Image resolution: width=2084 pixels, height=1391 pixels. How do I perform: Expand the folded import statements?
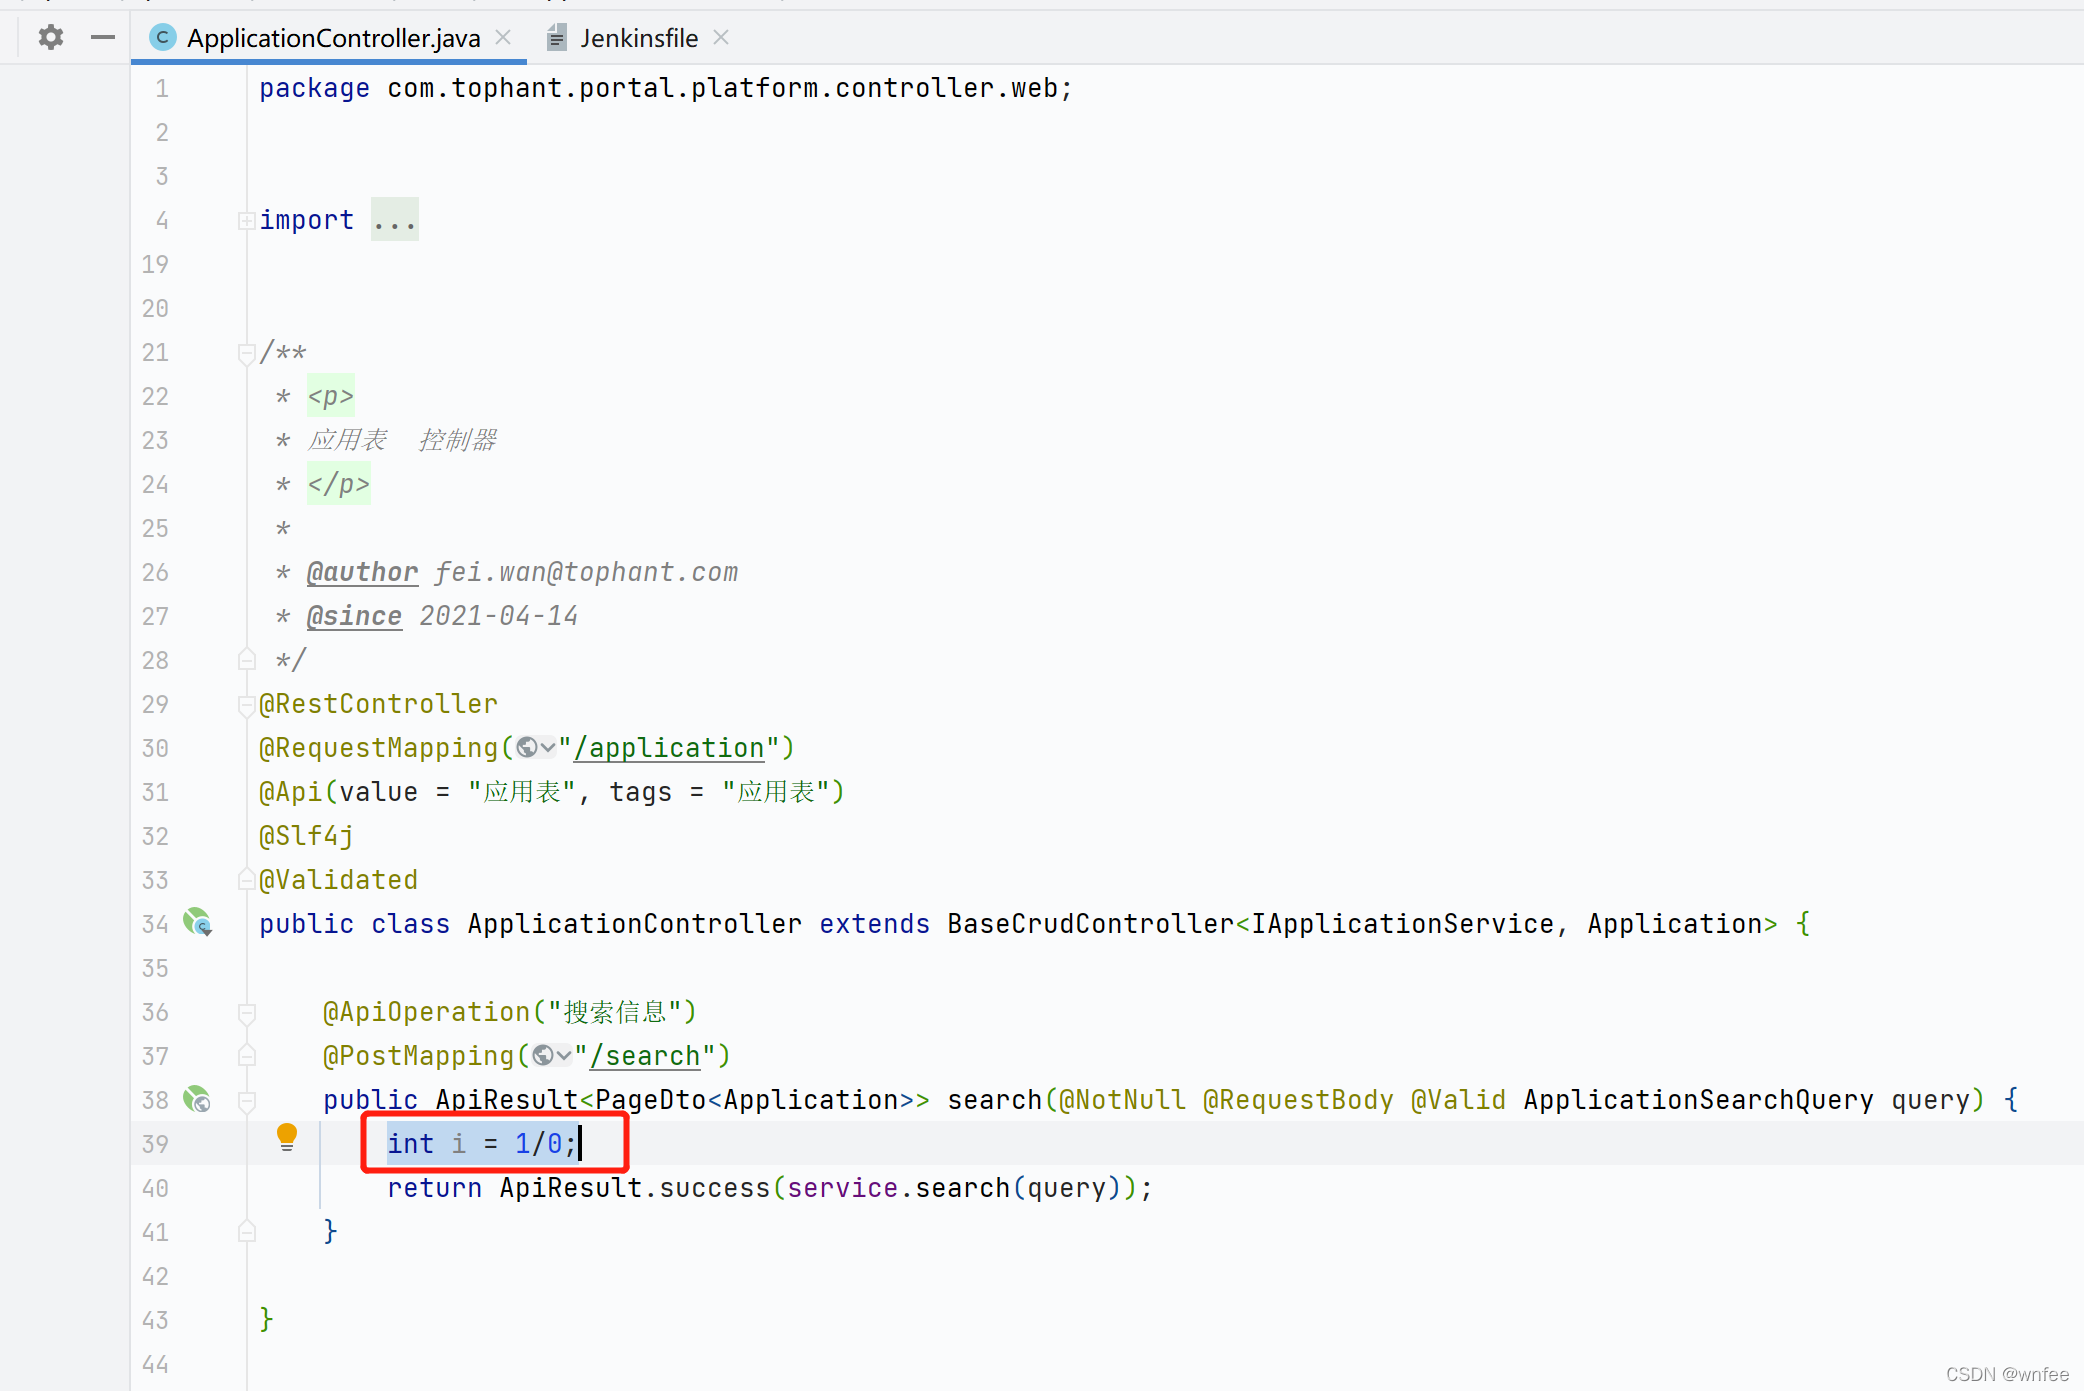point(246,220)
